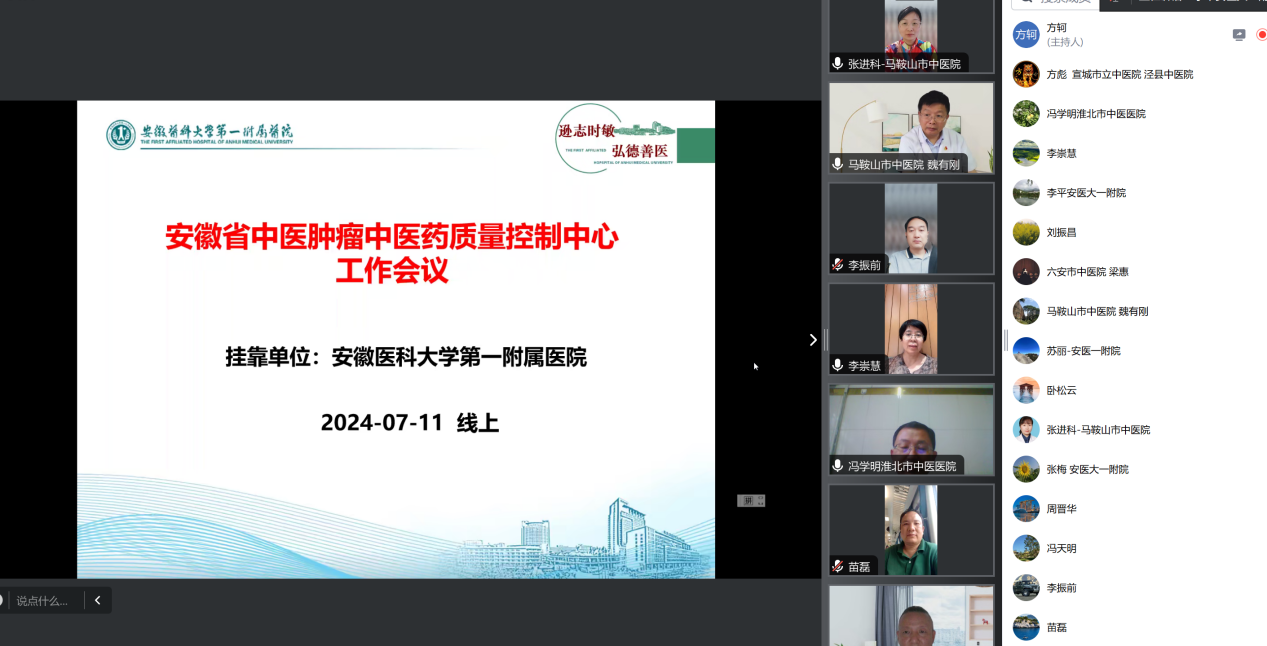1267x646 pixels.
Task: Click the microphone icon on 李崇慧's video tile
Action: [838, 366]
